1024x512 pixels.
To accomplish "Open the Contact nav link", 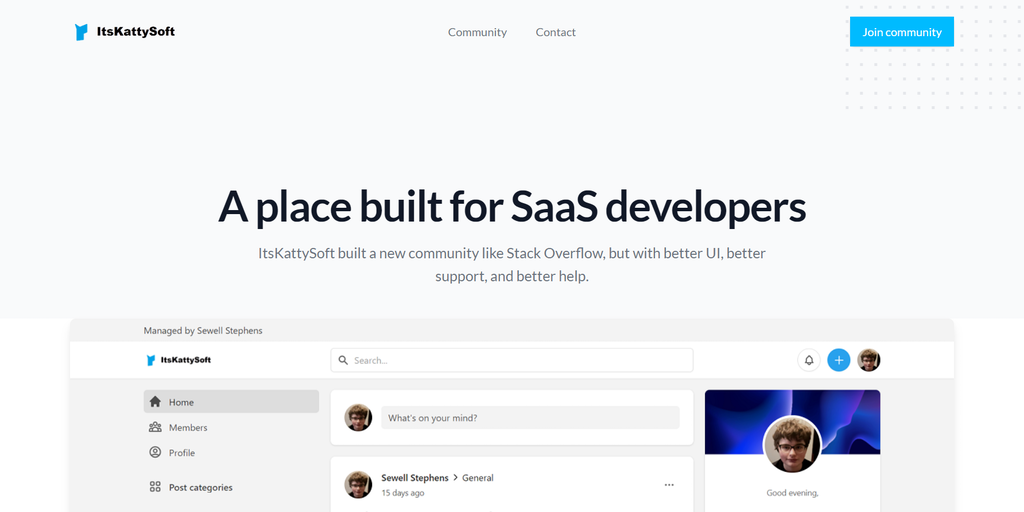I will coord(555,32).
